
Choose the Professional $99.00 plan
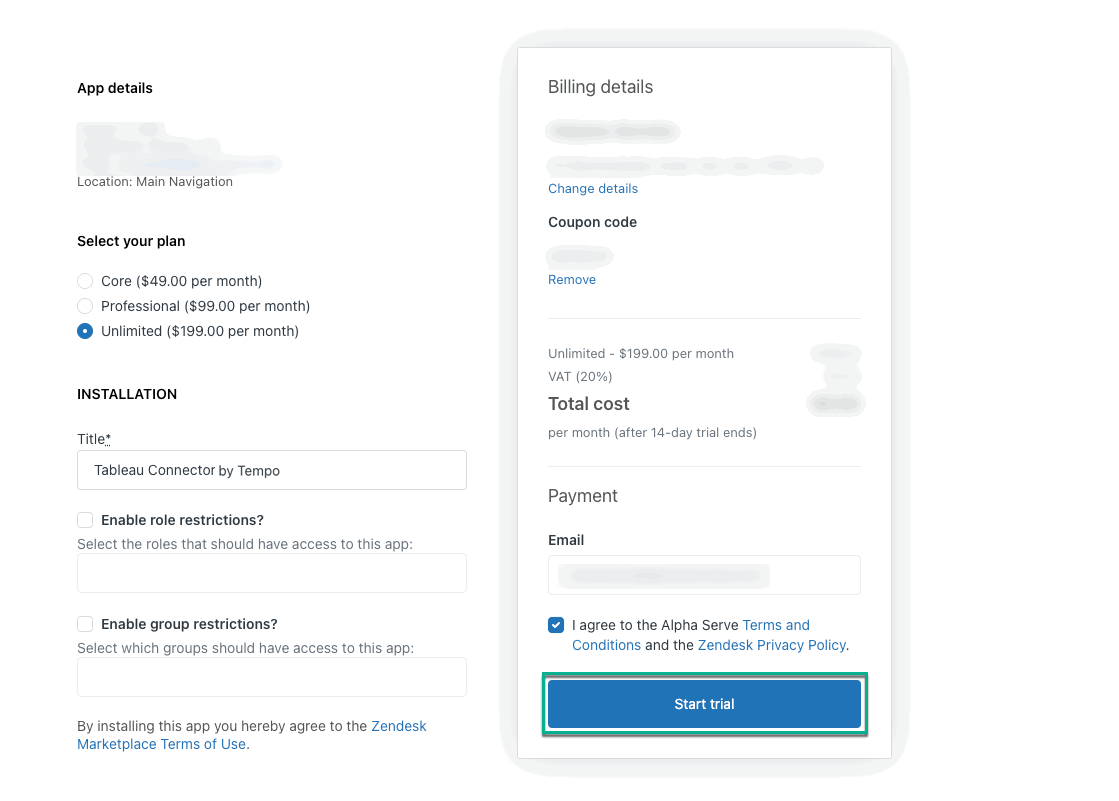[85, 306]
